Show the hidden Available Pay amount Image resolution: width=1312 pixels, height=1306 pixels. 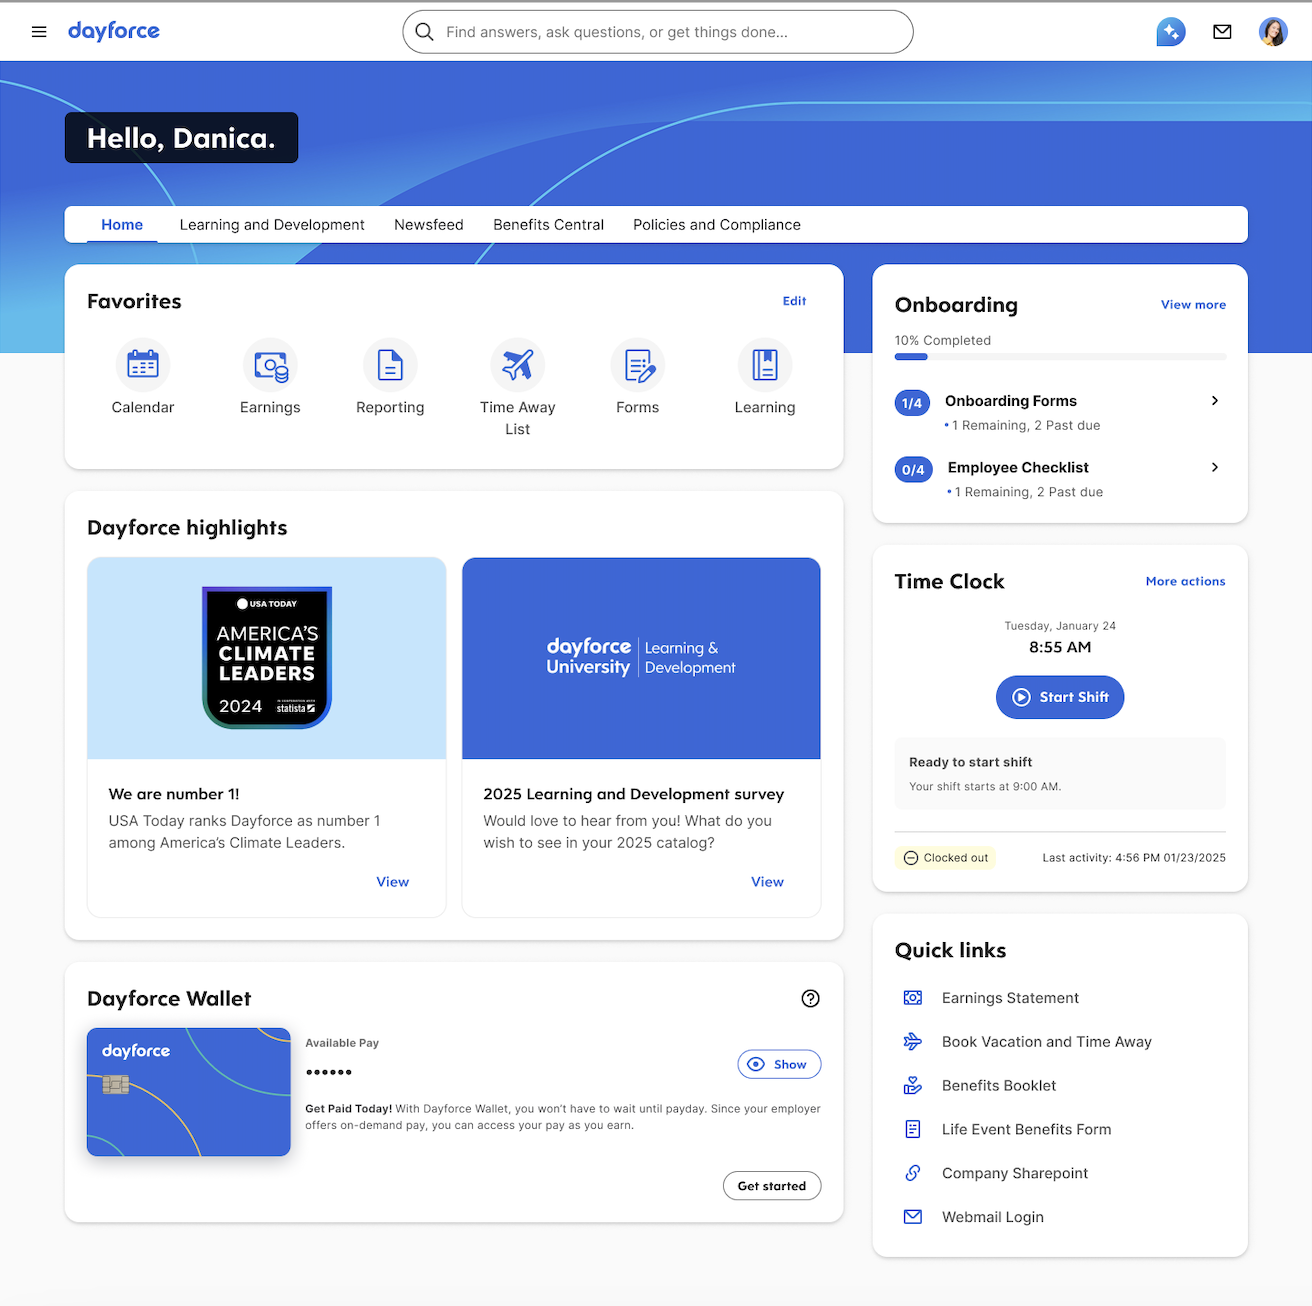[779, 1064]
